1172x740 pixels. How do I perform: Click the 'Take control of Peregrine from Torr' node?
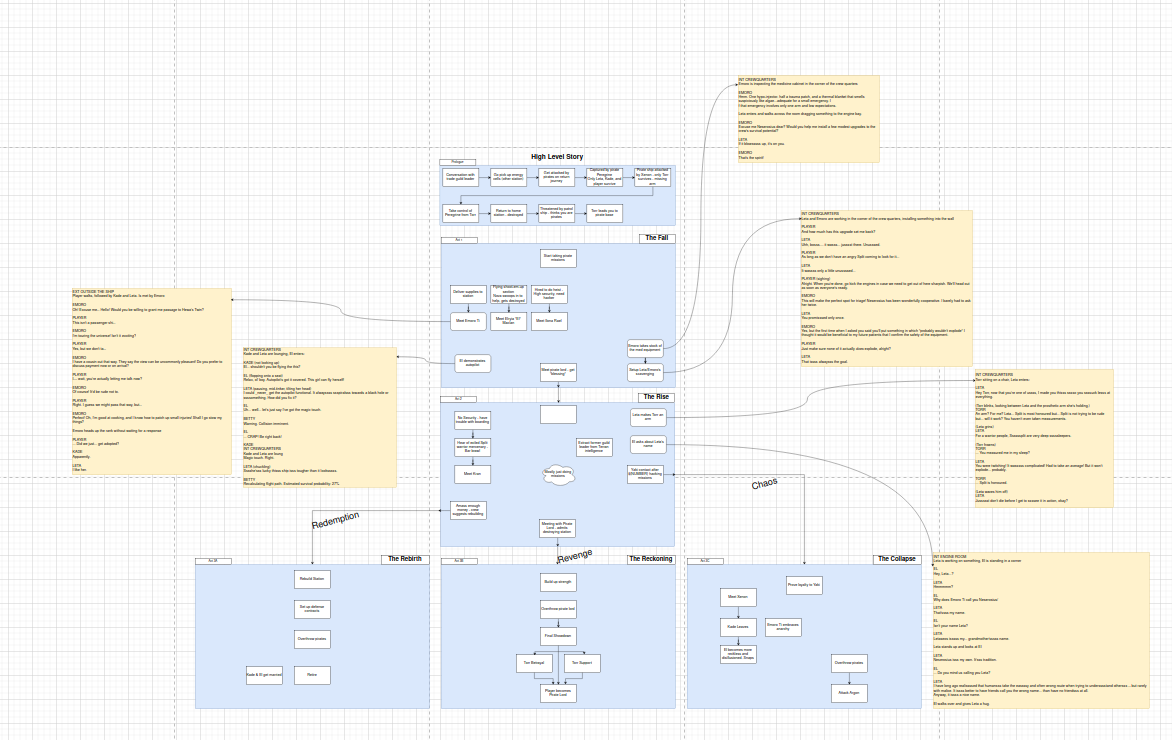tap(460, 214)
